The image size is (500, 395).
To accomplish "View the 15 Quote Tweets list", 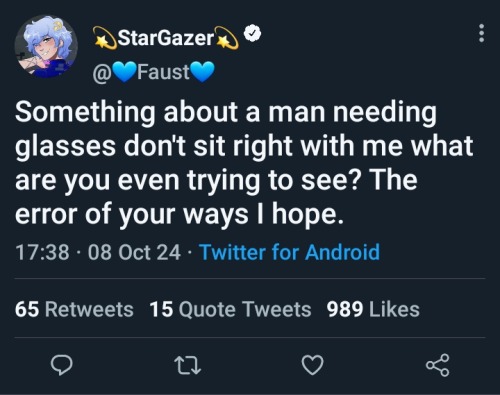I will pos(230,309).
